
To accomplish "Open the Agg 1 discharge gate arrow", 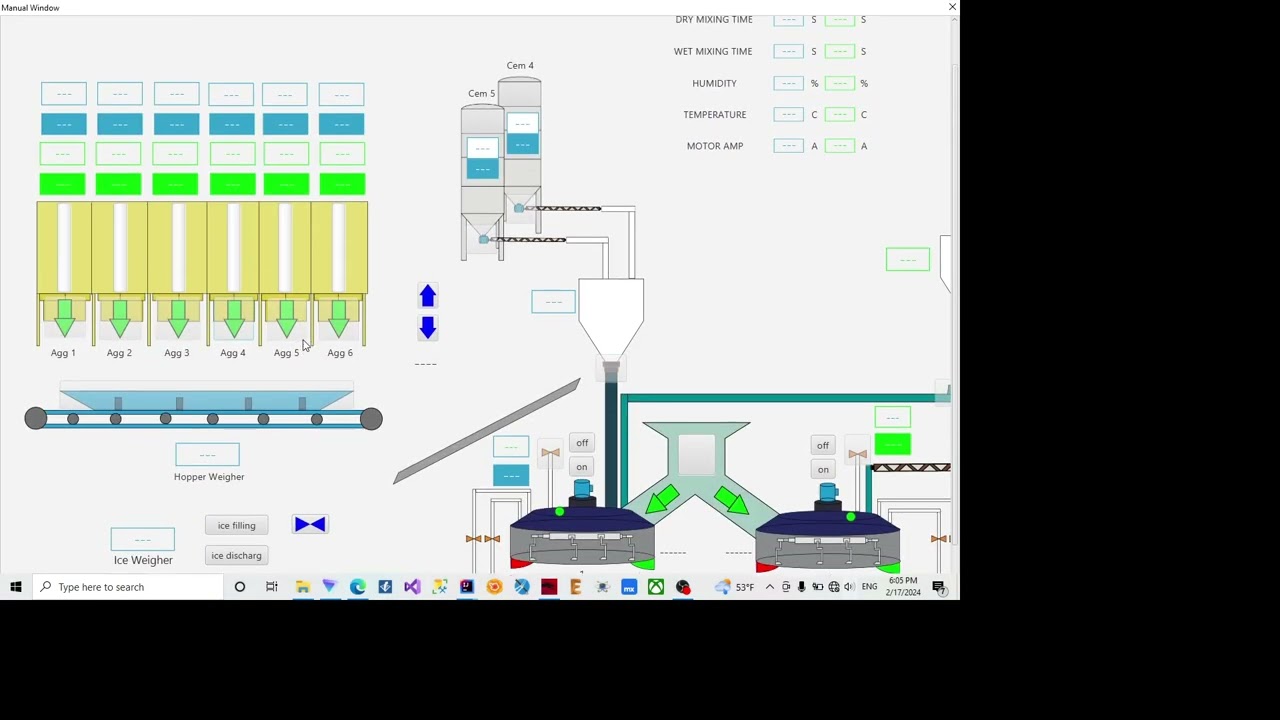I will pyautogui.click(x=64, y=318).
